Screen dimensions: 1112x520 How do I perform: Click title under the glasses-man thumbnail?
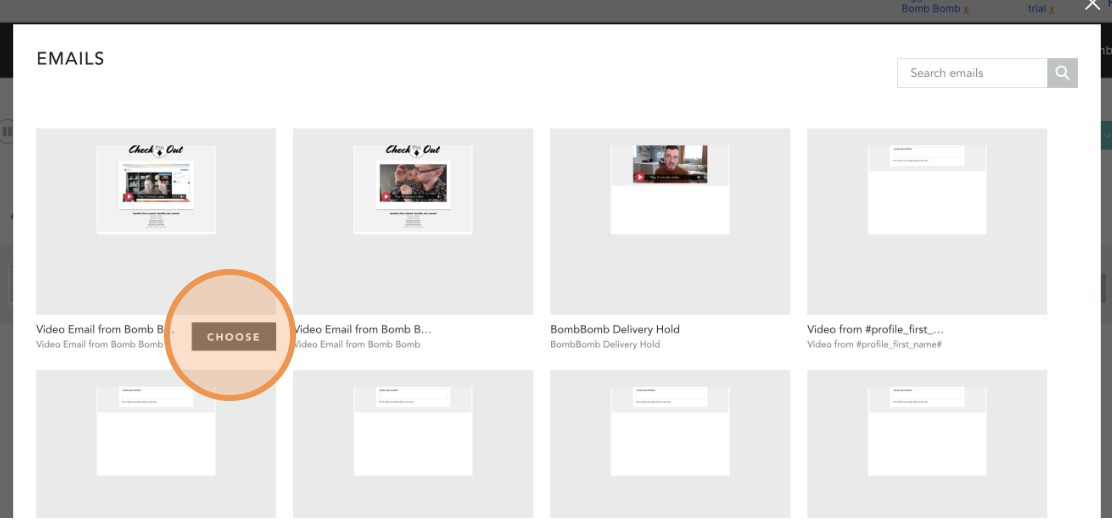(x=362, y=330)
